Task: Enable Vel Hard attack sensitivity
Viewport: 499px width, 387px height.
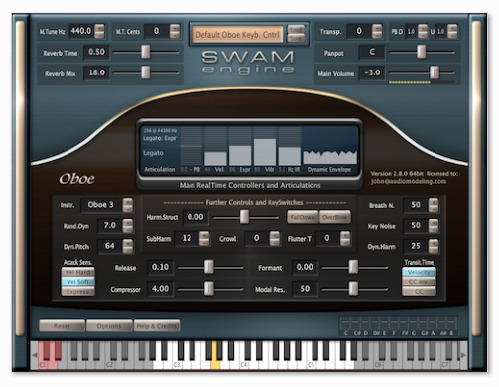Action: click(78, 272)
